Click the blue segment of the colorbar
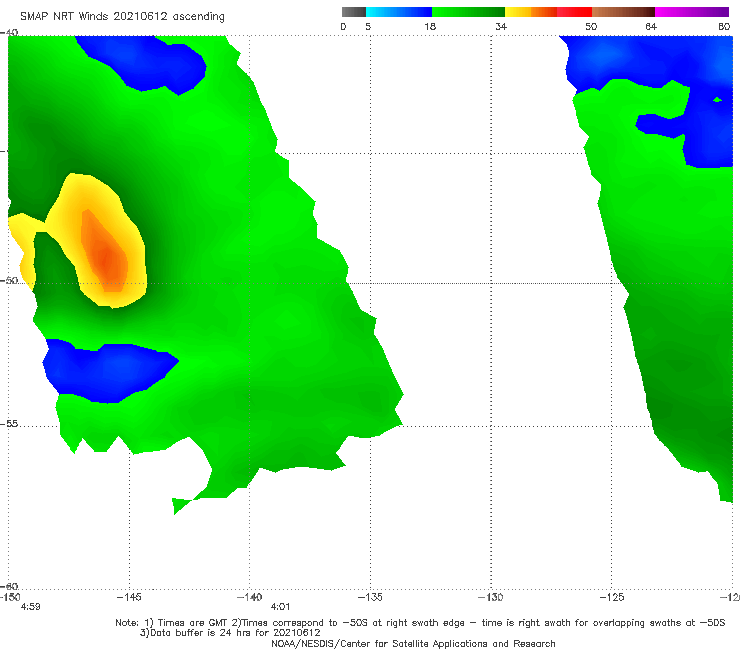This screenshot has height=650, width=740. click(x=399, y=12)
